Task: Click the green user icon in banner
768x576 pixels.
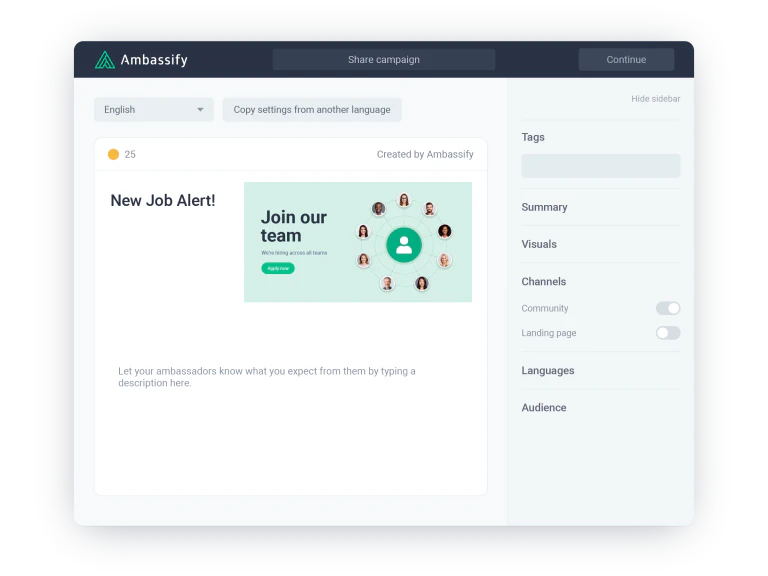Action: click(x=404, y=245)
